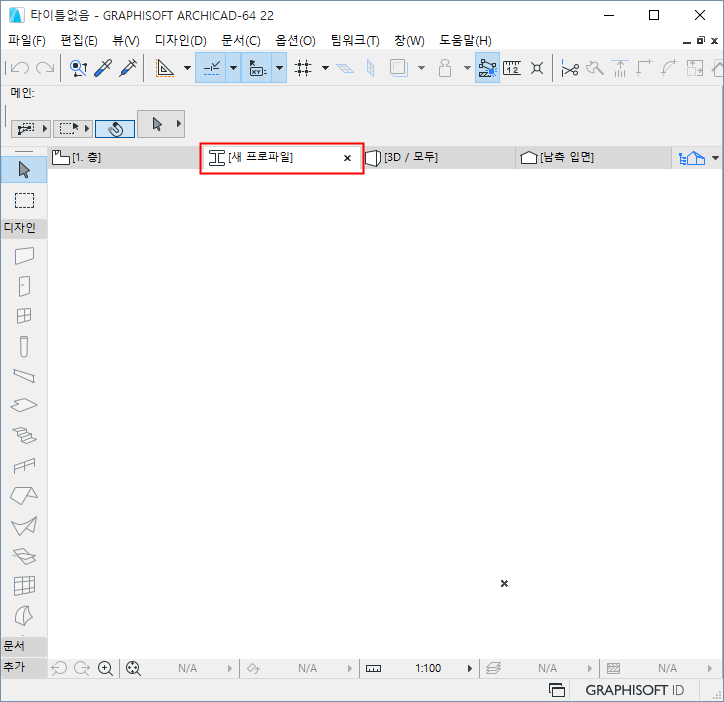Viewport: 724px width, 702px height.
Task: Open trace reference dropdown arrow
Action: coord(421,68)
